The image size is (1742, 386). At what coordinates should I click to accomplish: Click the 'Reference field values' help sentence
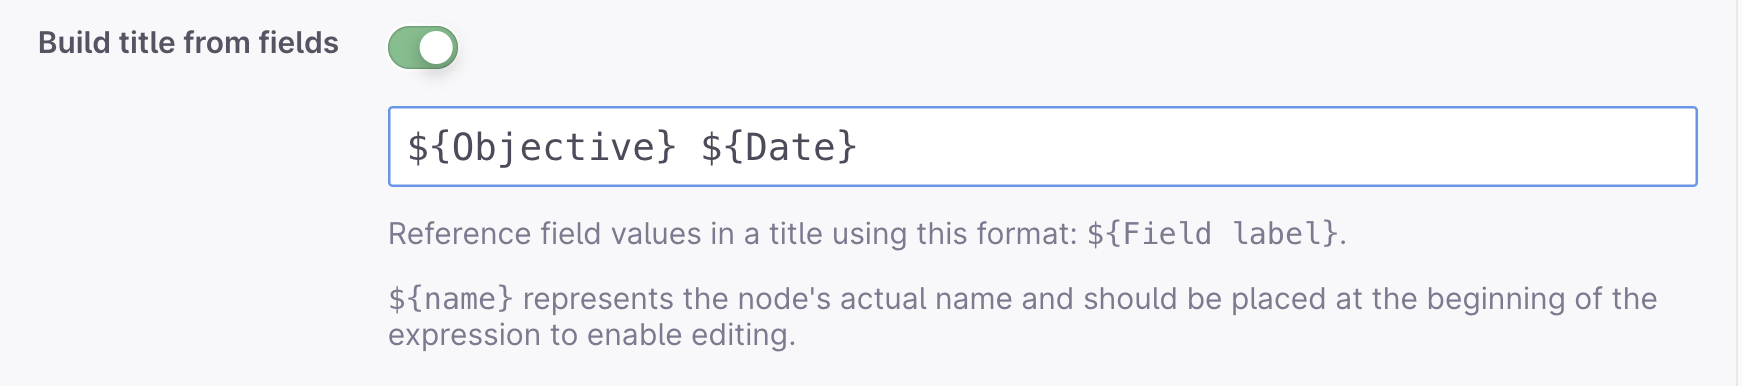(867, 234)
